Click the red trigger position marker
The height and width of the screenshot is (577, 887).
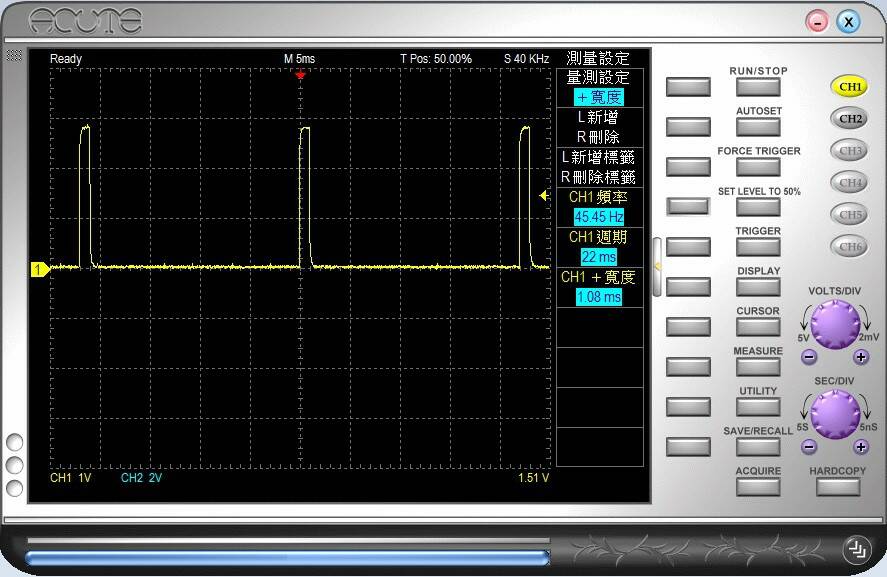point(300,75)
